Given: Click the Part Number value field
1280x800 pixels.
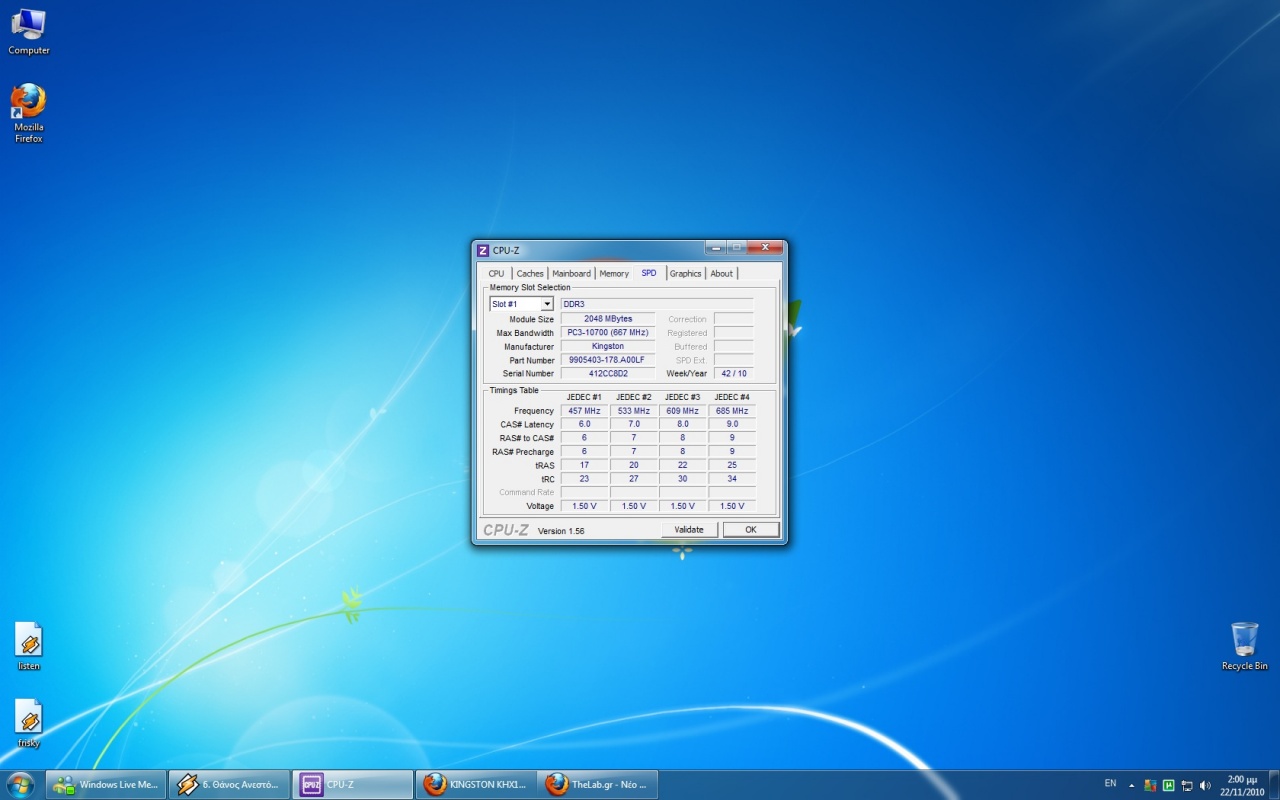Looking at the screenshot, I should point(607,360).
